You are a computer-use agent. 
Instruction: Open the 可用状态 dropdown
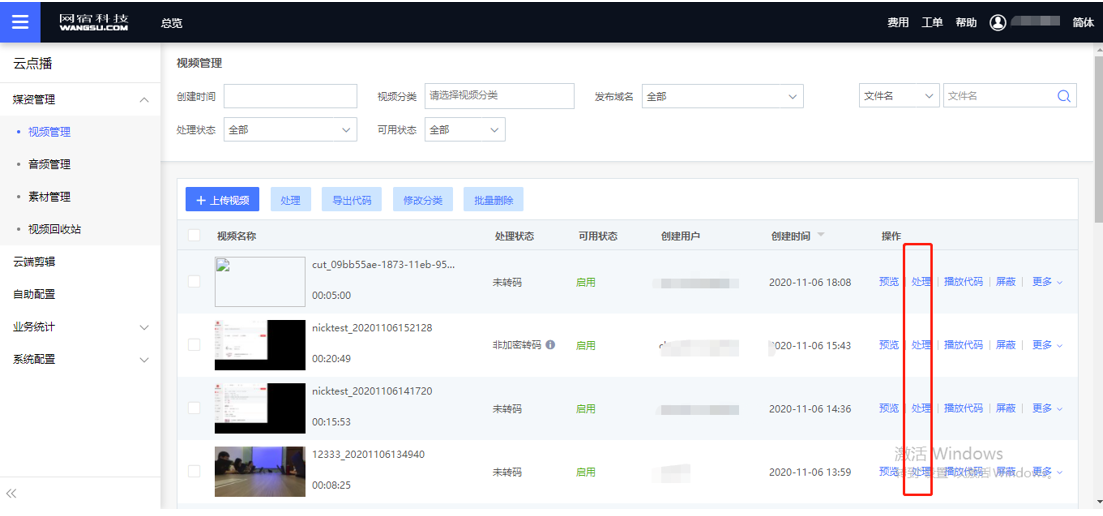465,129
